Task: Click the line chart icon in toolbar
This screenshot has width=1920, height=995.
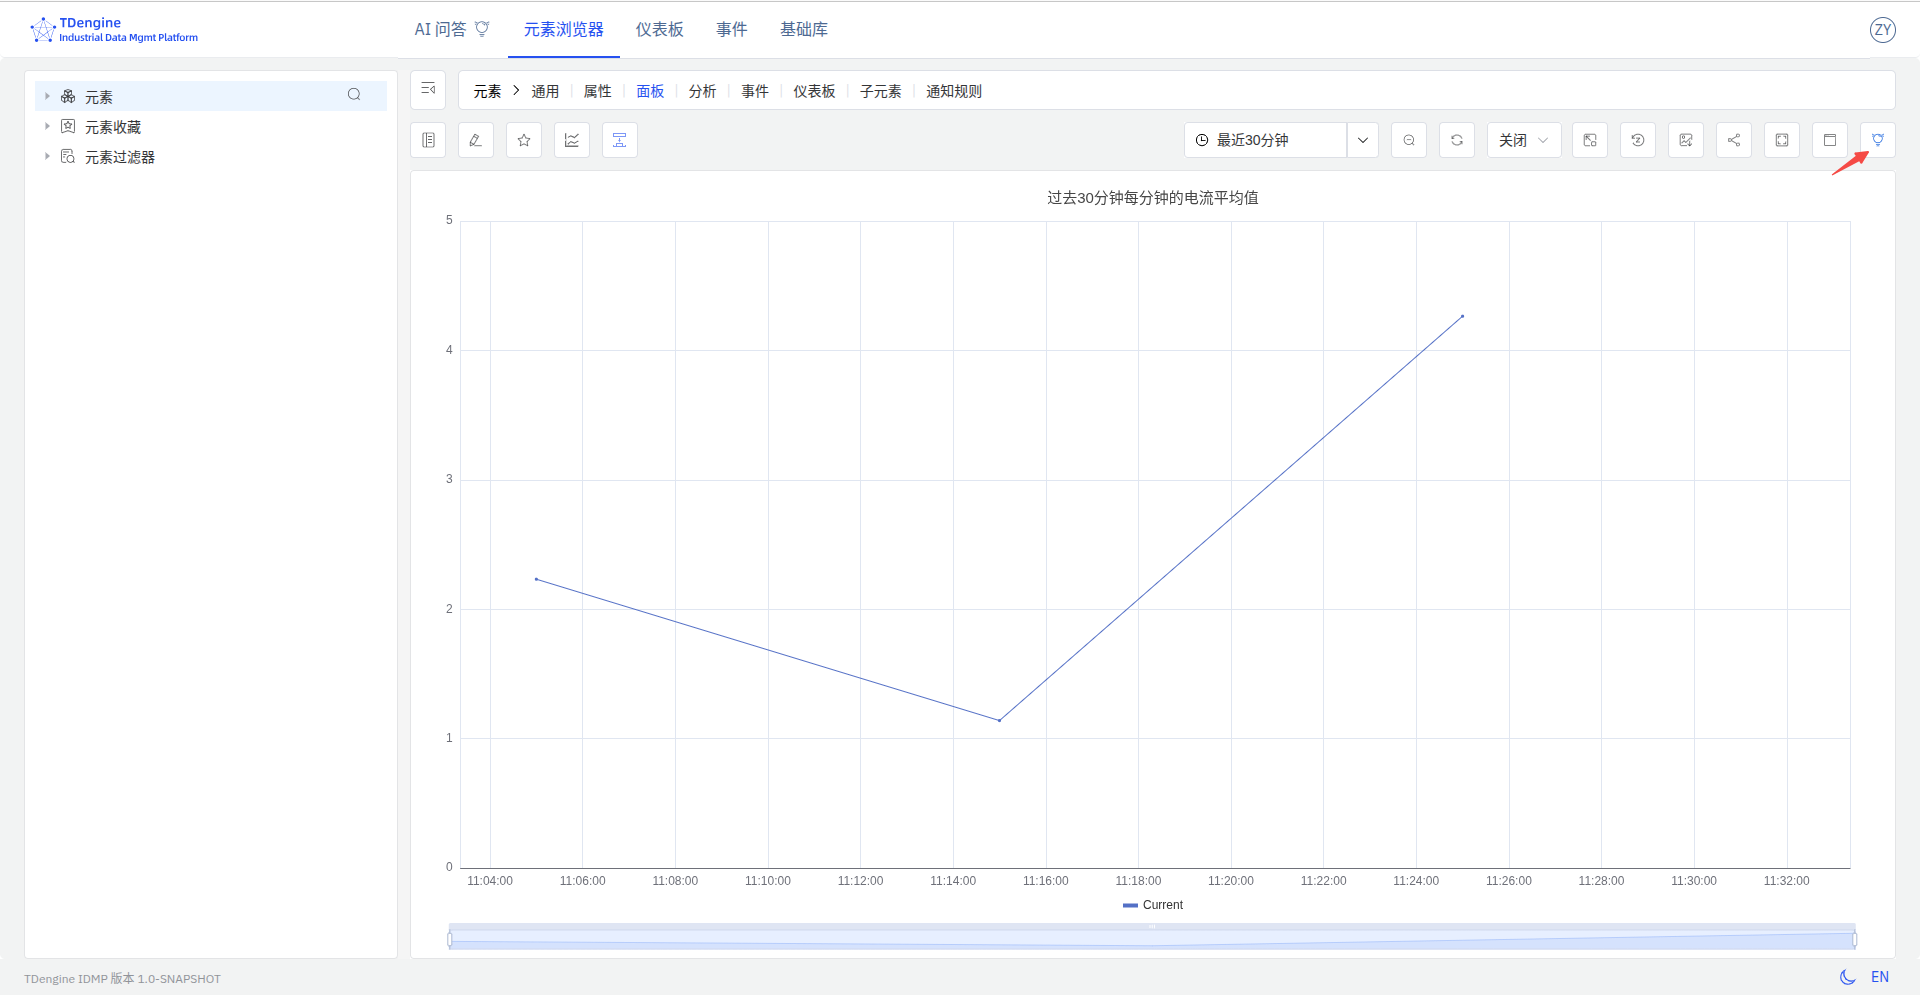Action: click(572, 140)
